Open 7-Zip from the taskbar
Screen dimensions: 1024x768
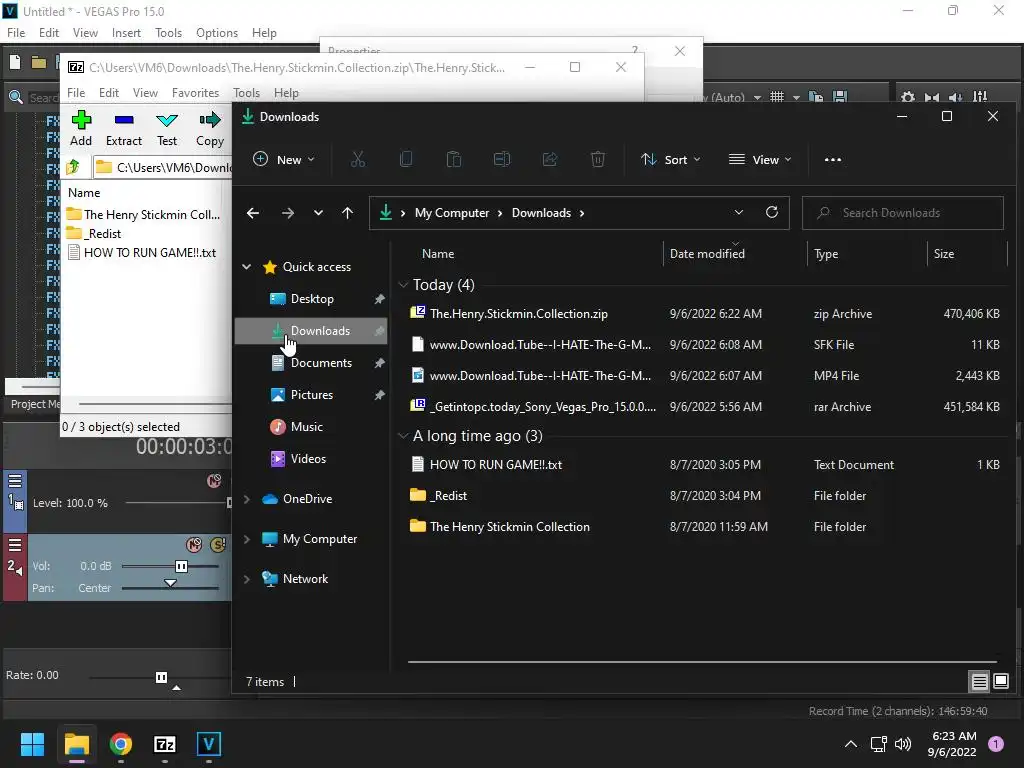pyautogui.click(x=165, y=744)
